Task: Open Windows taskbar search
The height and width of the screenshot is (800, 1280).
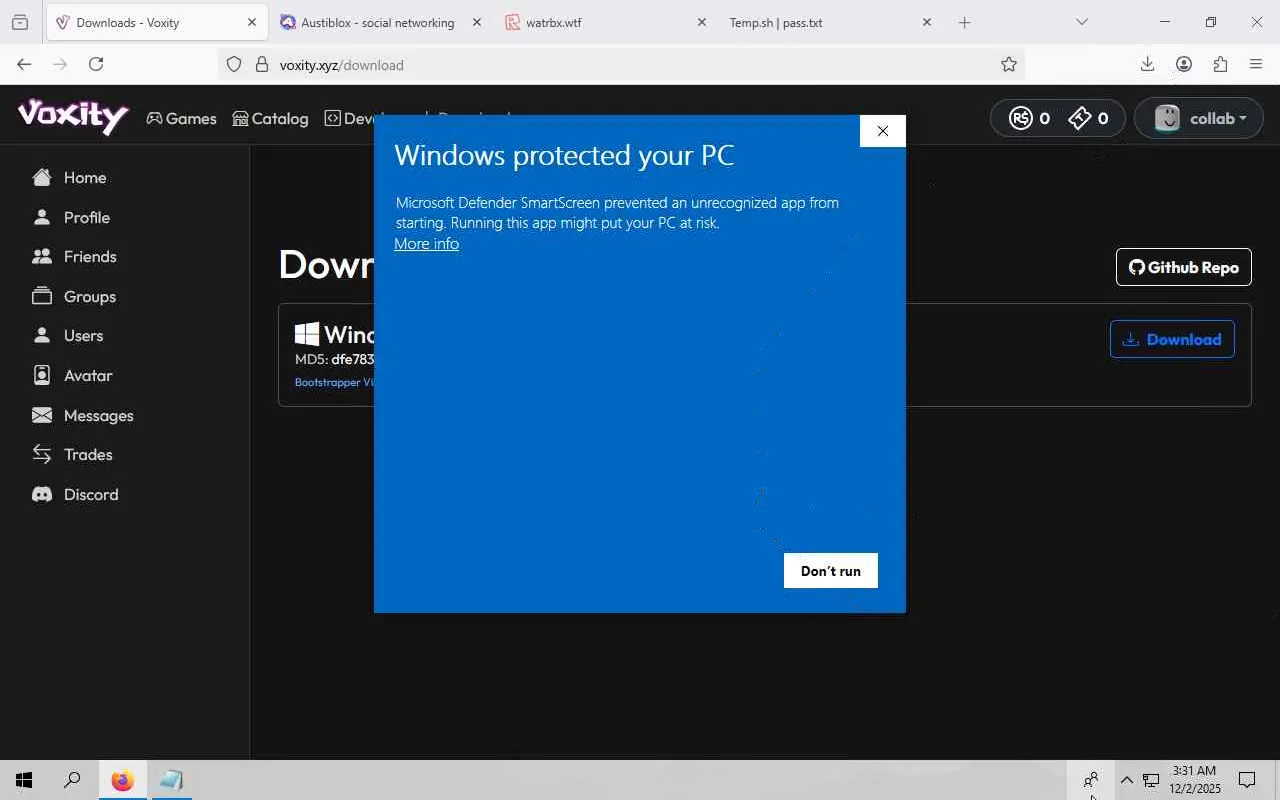Action: pos(72,780)
